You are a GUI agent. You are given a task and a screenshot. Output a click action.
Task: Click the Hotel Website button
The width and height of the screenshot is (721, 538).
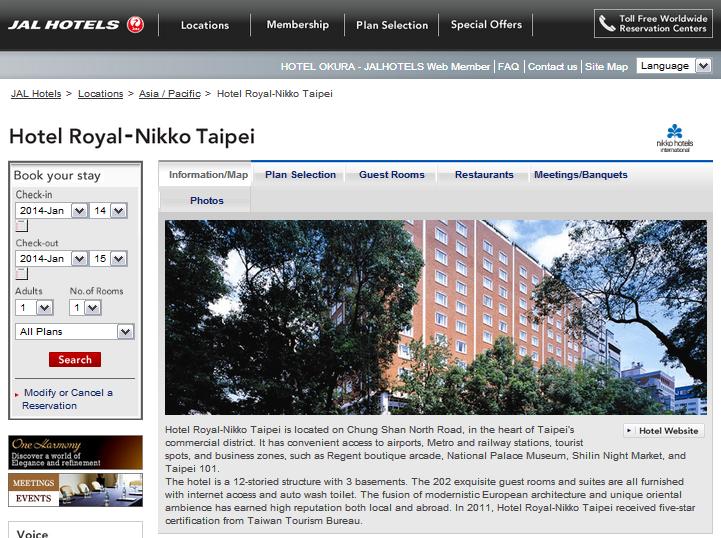[x=664, y=431]
